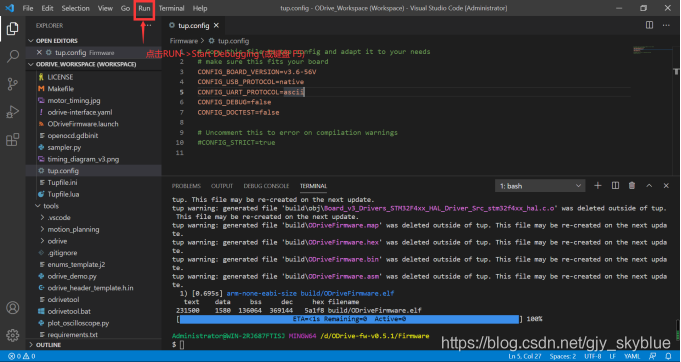
Task: Open the Explorer view in activity bar
Action: pos(13,29)
